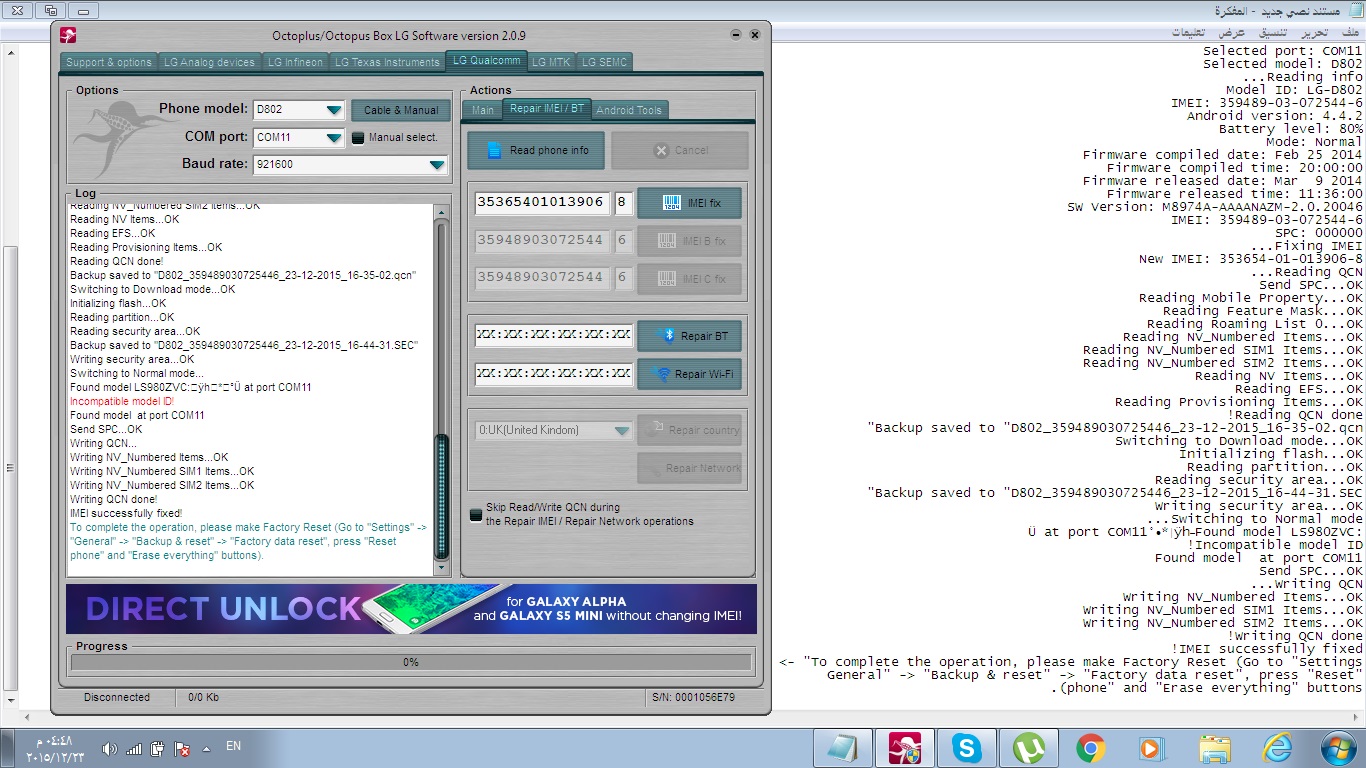Screen dimensions: 1366x768
Task: Click the Notepad window title icon
Action: 1354,9
